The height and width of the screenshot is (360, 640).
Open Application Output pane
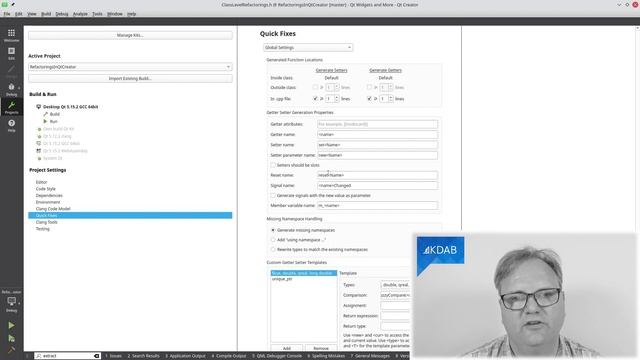point(185,356)
